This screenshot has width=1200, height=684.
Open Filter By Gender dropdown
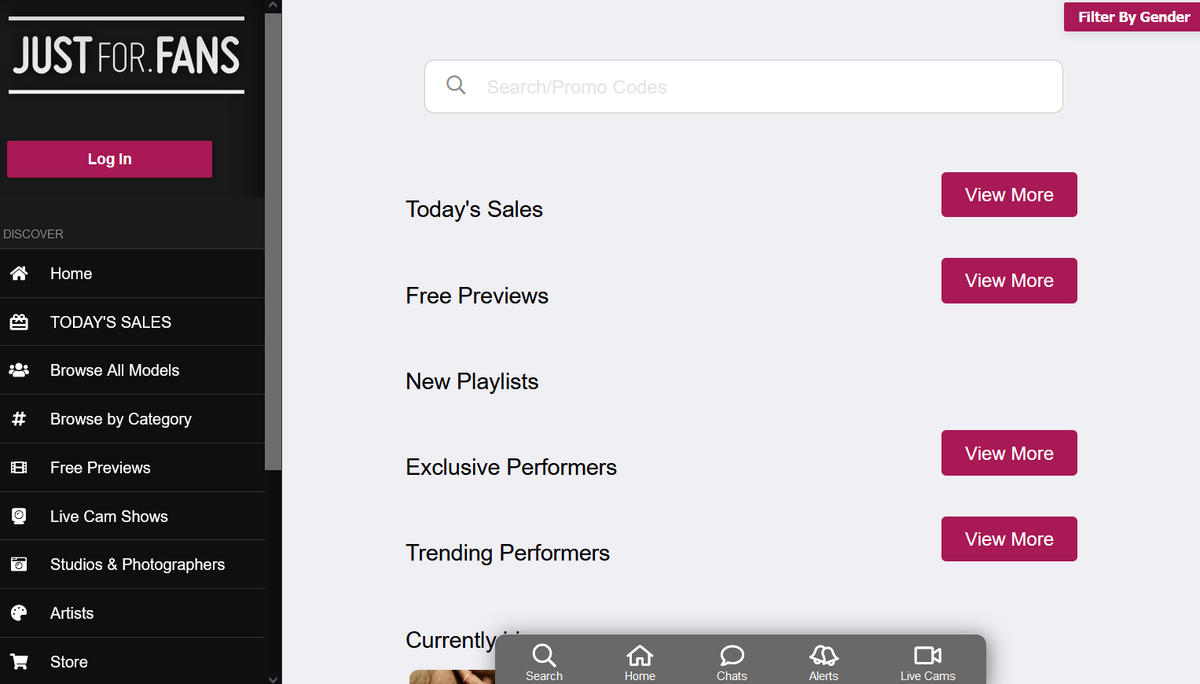point(1132,17)
